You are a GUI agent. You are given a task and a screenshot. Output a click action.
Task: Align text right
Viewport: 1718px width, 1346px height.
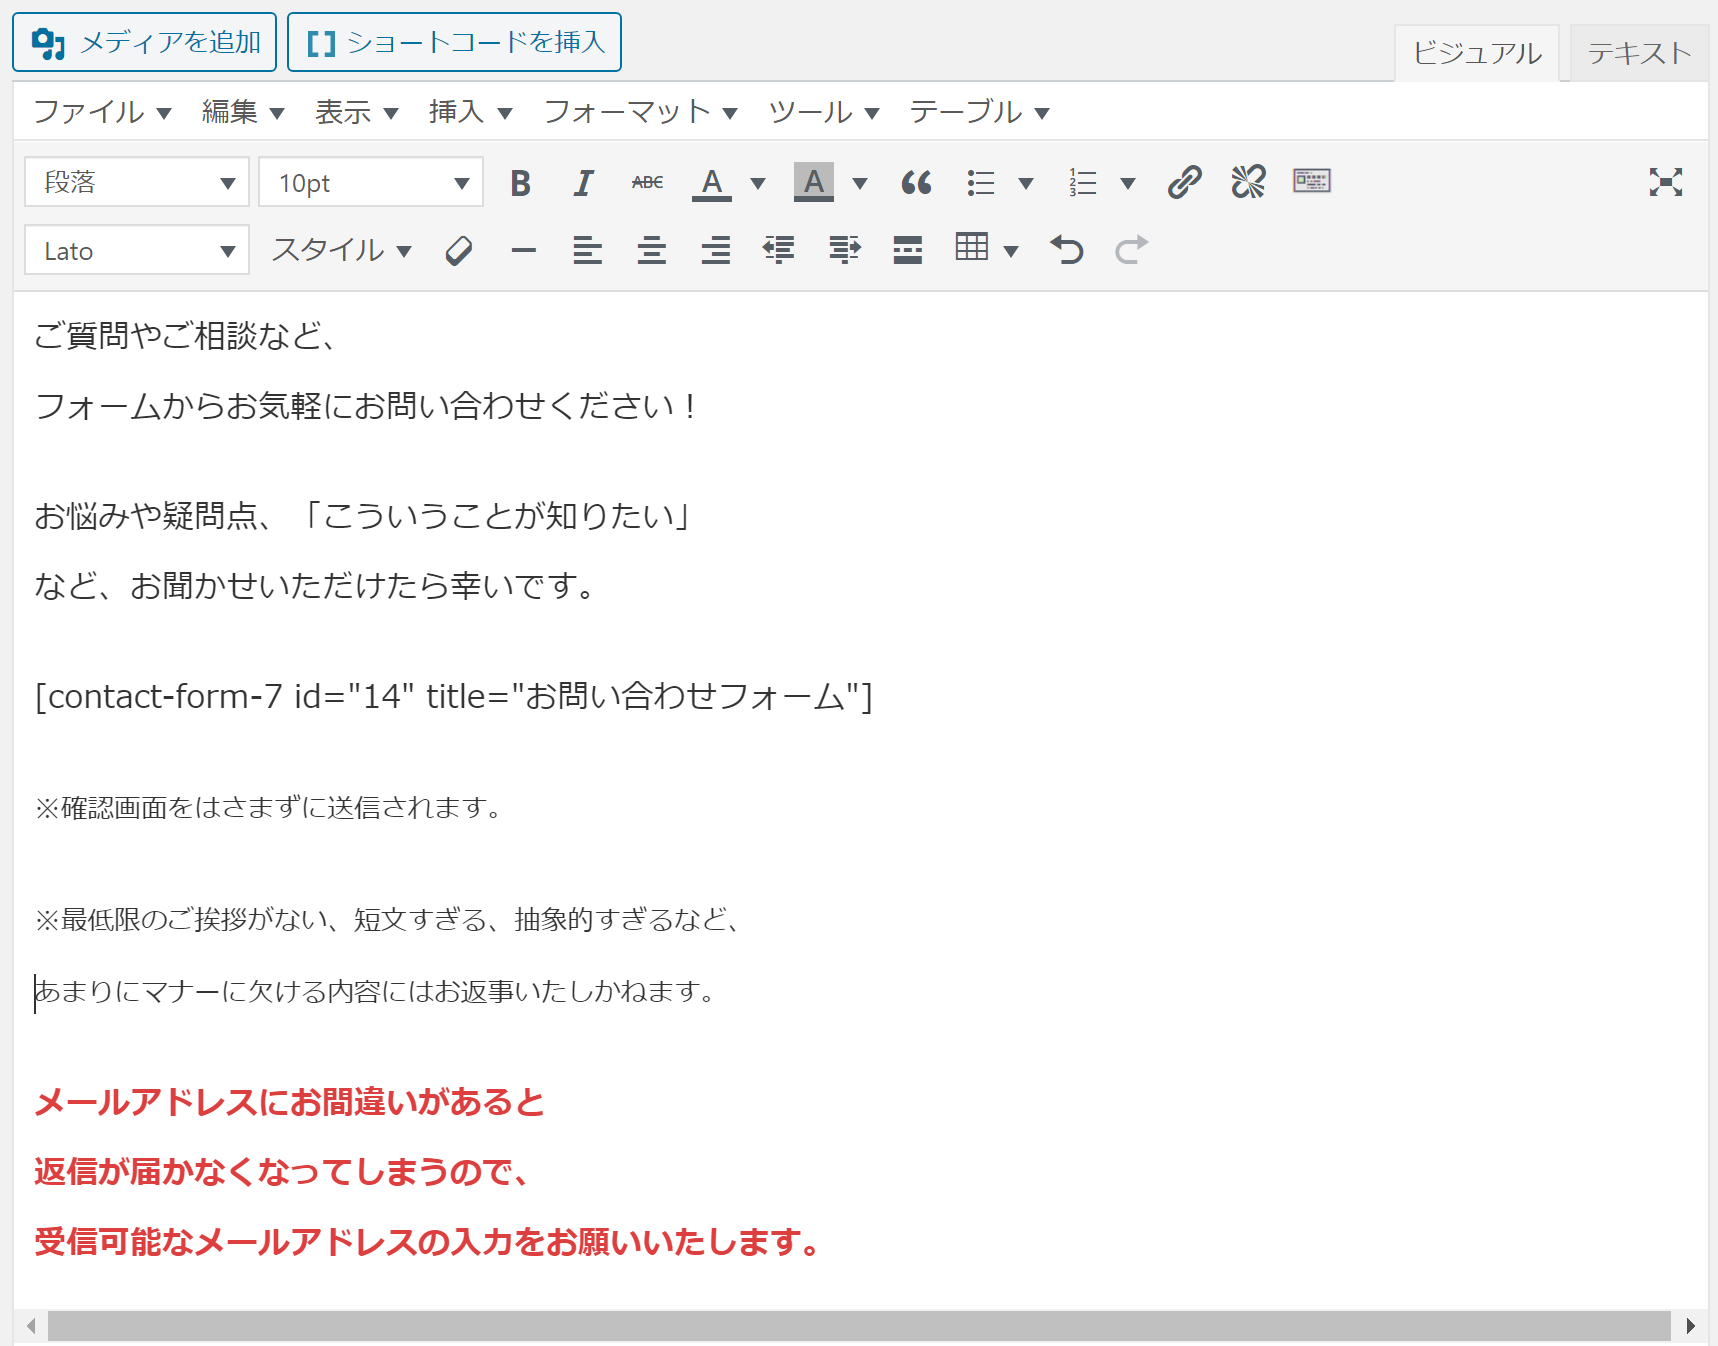point(716,250)
